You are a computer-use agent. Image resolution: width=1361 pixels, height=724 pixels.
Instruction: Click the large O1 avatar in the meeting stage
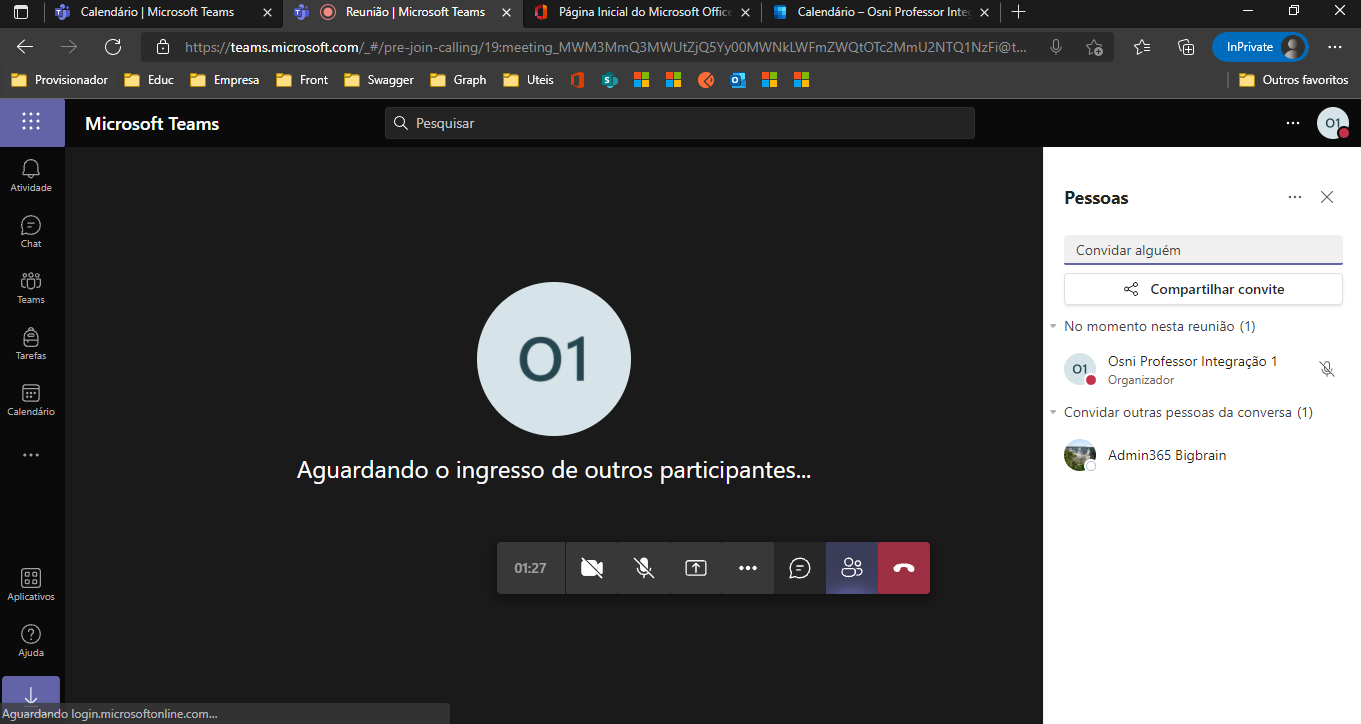(554, 359)
